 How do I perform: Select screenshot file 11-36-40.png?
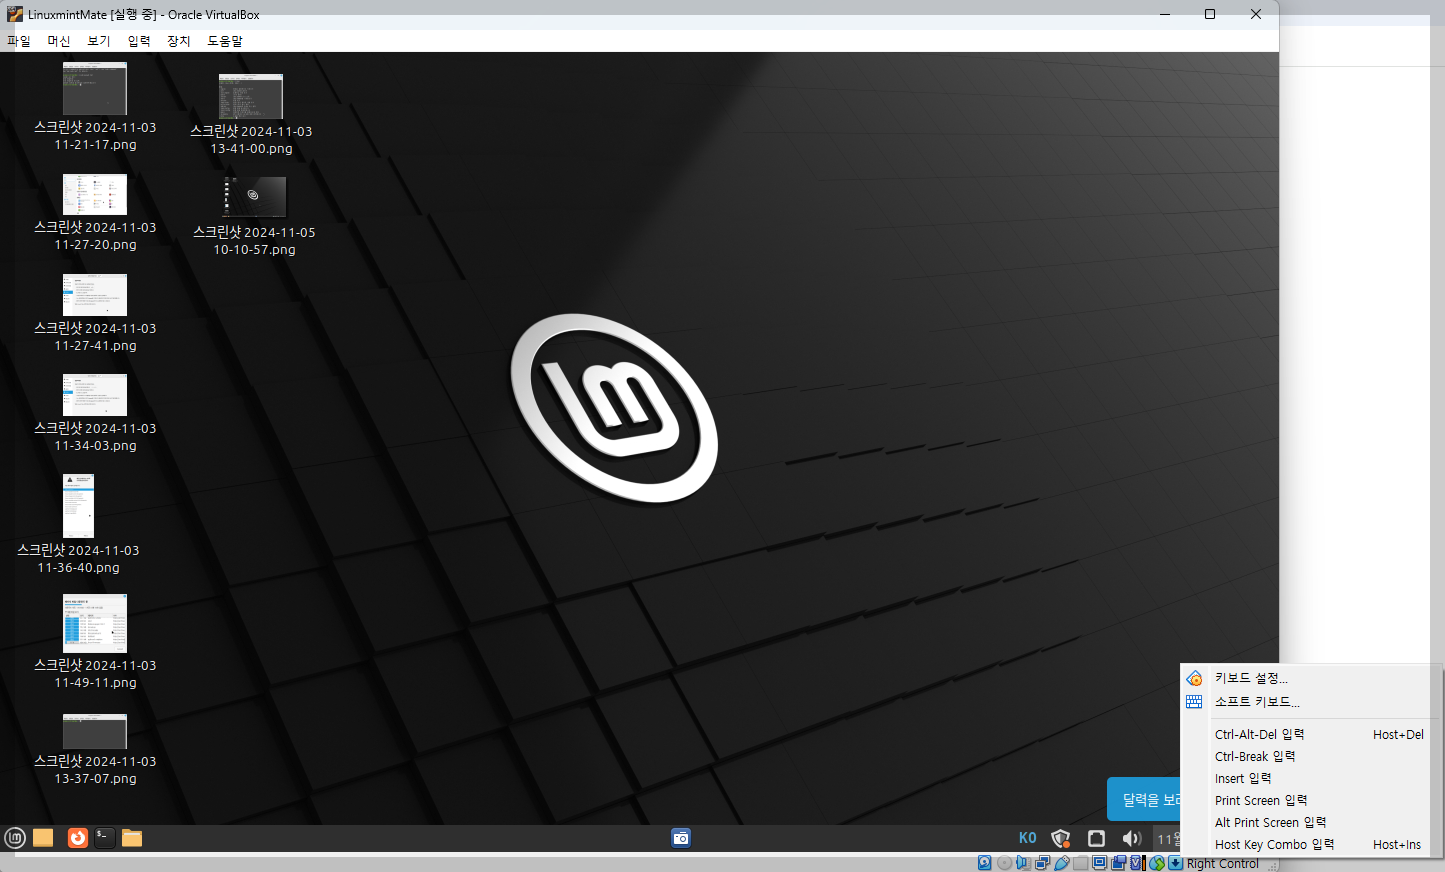pyautogui.click(x=78, y=525)
